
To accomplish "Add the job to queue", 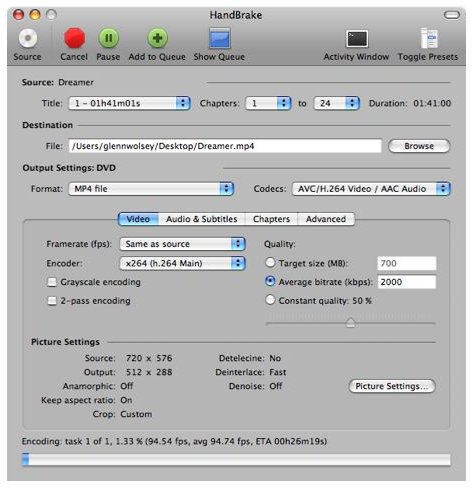I will [157, 38].
